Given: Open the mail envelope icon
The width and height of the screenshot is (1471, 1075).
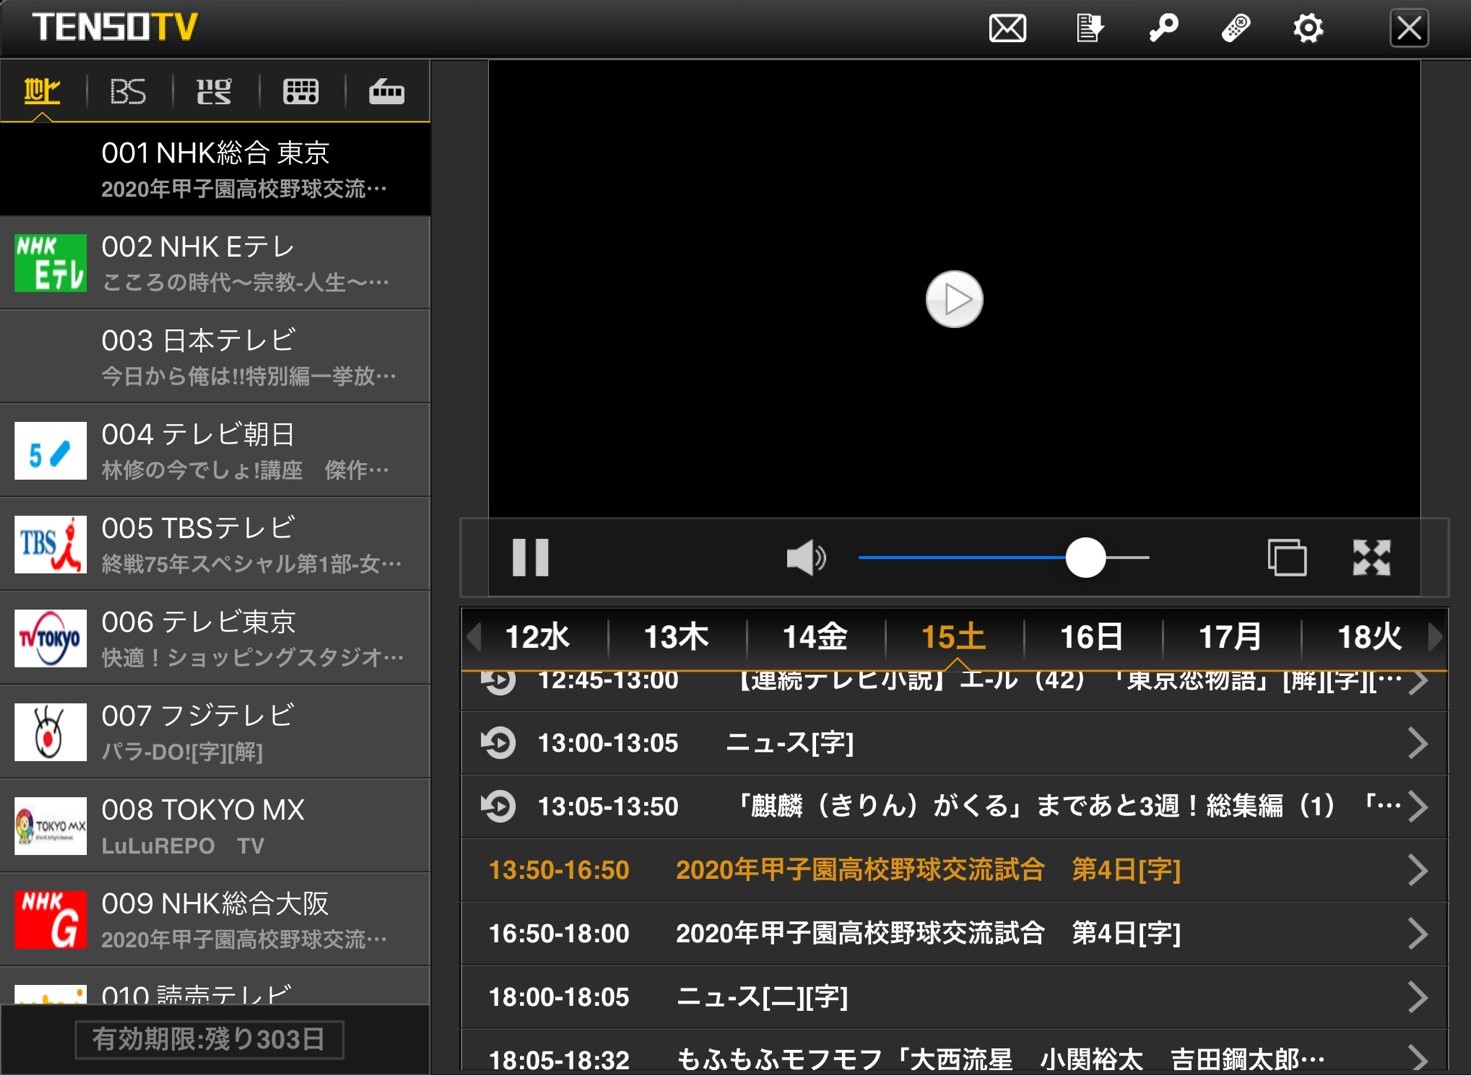Looking at the screenshot, I should [x=1007, y=28].
